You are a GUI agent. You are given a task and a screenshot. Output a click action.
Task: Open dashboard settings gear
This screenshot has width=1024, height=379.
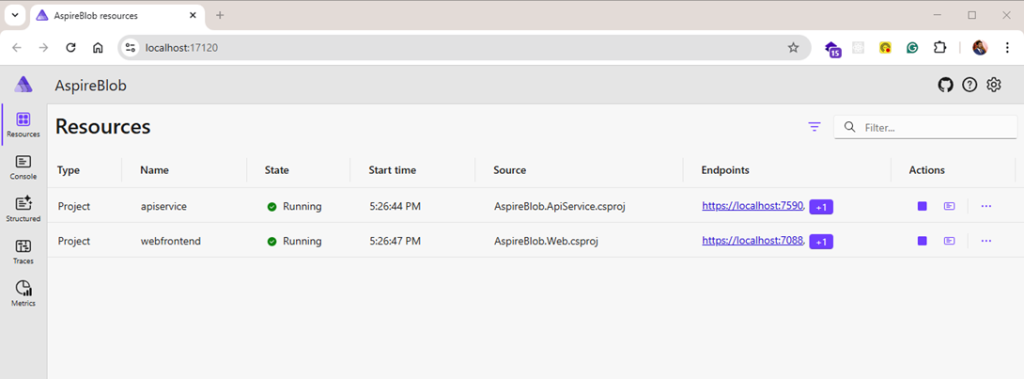(994, 84)
